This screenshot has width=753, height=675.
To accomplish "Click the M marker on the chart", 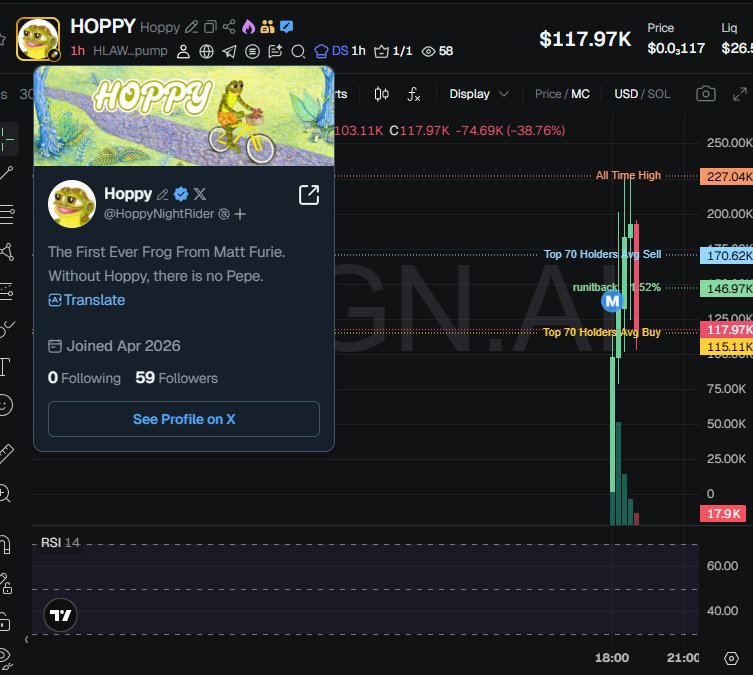I will [x=612, y=301].
